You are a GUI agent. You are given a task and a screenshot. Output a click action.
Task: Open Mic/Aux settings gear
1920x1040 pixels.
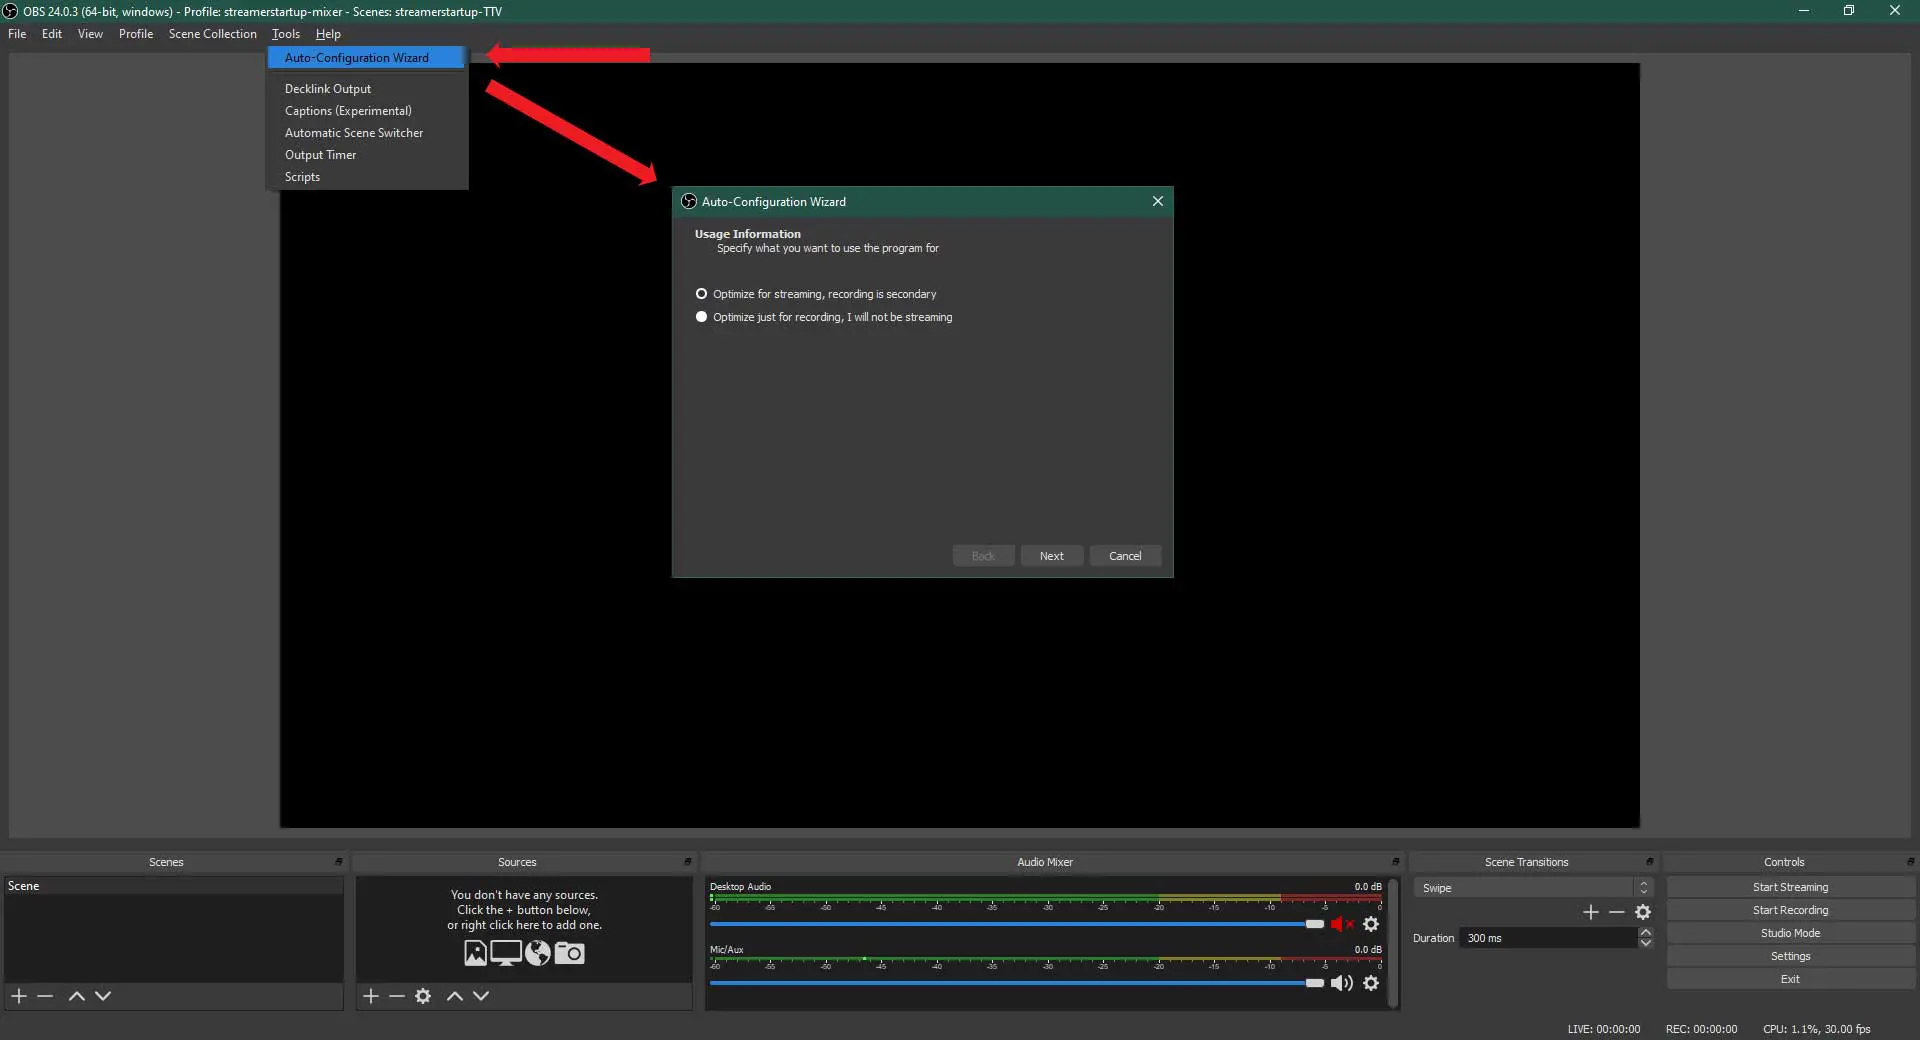pos(1371,983)
